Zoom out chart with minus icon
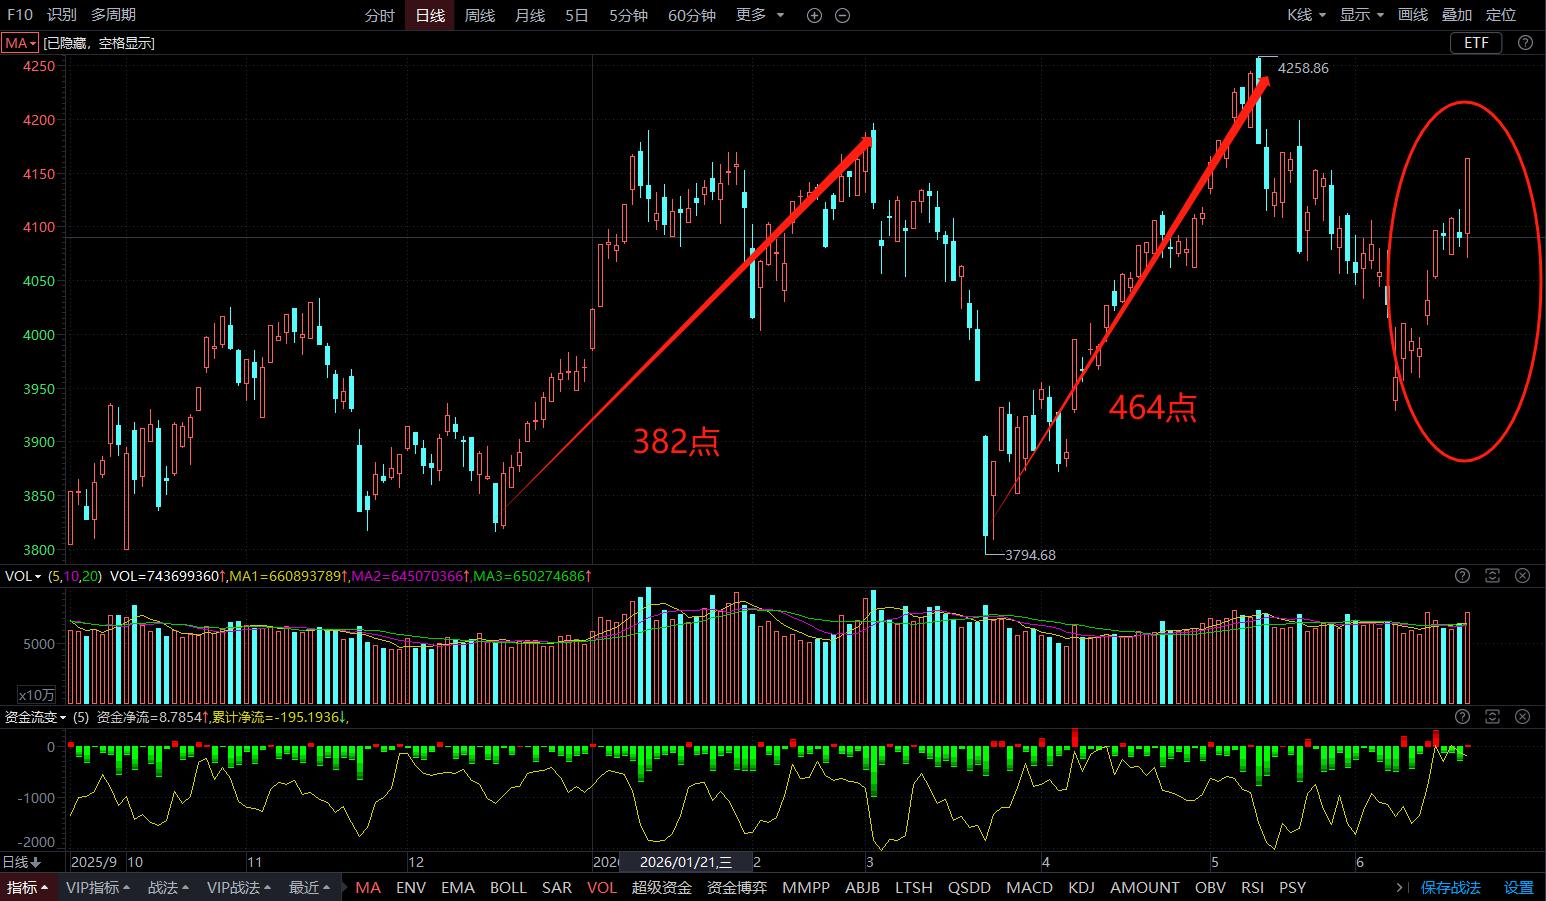 point(843,15)
